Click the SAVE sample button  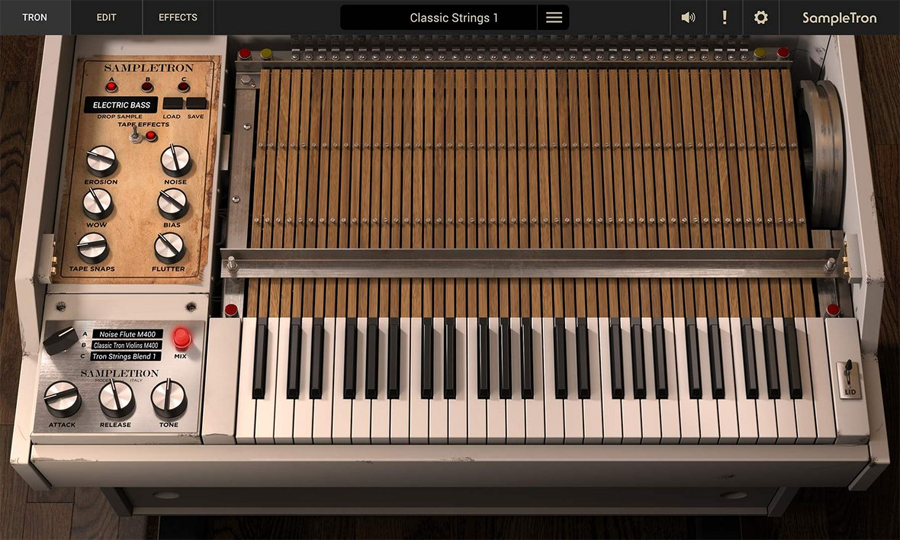[196, 104]
